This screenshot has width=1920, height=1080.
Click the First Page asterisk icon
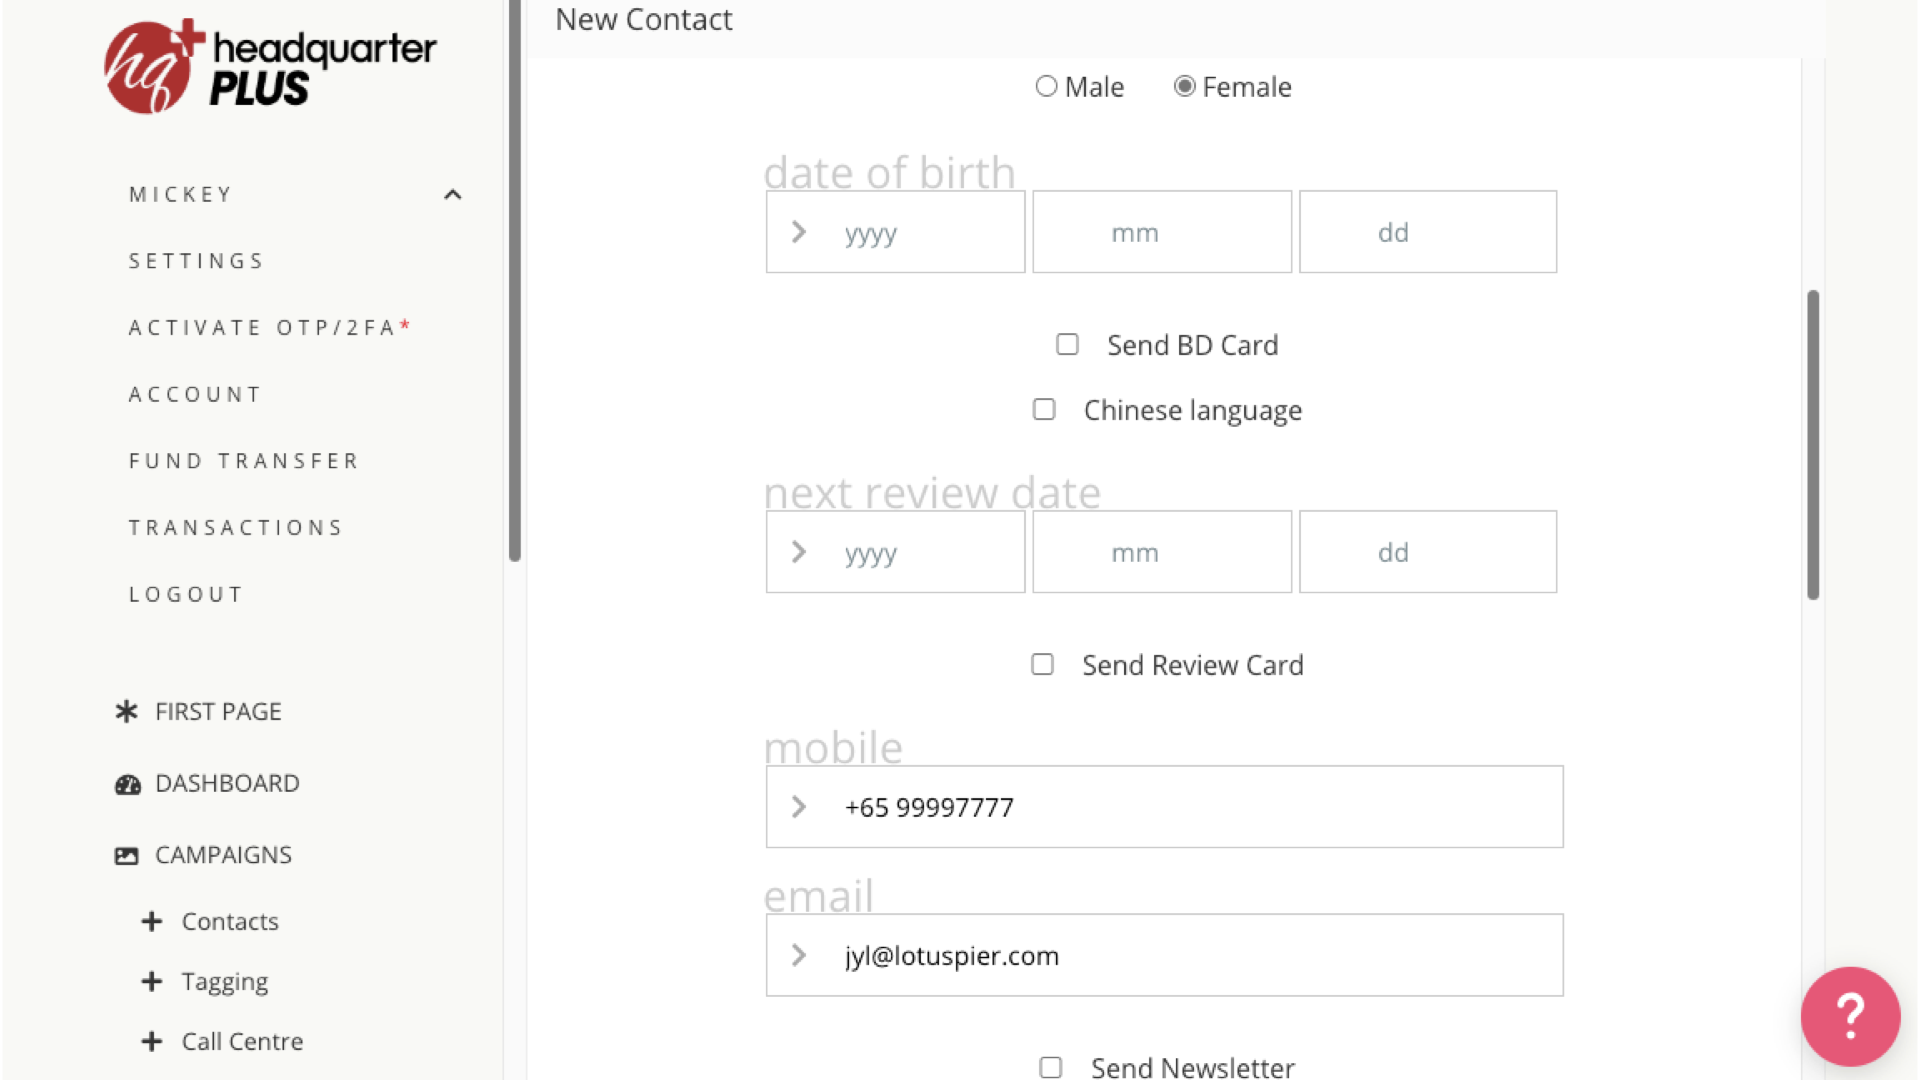click(127, 711)
